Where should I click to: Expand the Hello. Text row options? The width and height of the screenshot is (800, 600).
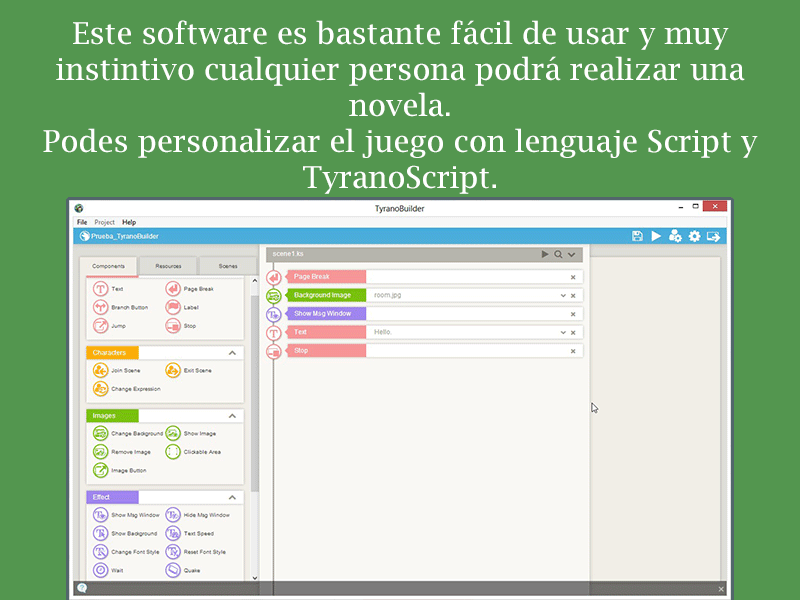click(x=563, y=332)
